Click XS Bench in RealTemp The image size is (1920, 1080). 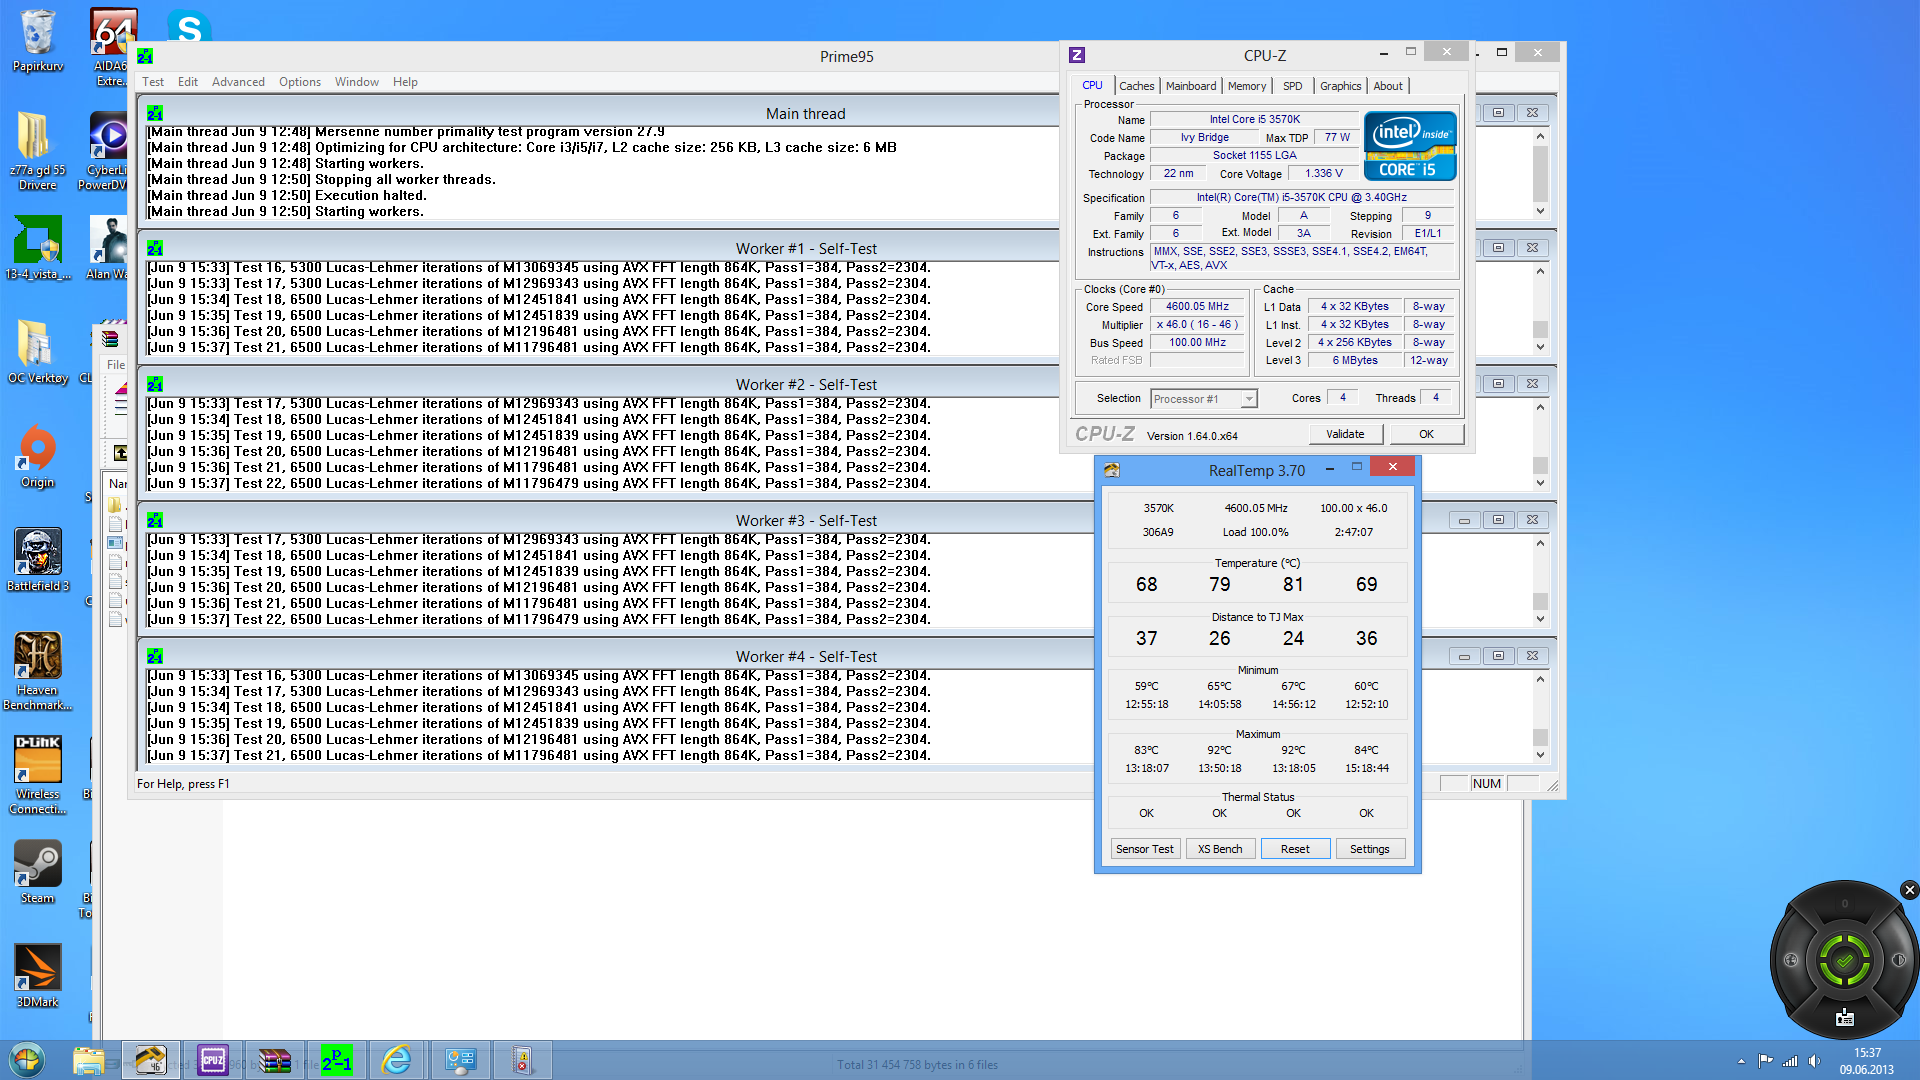(1220, 849)
